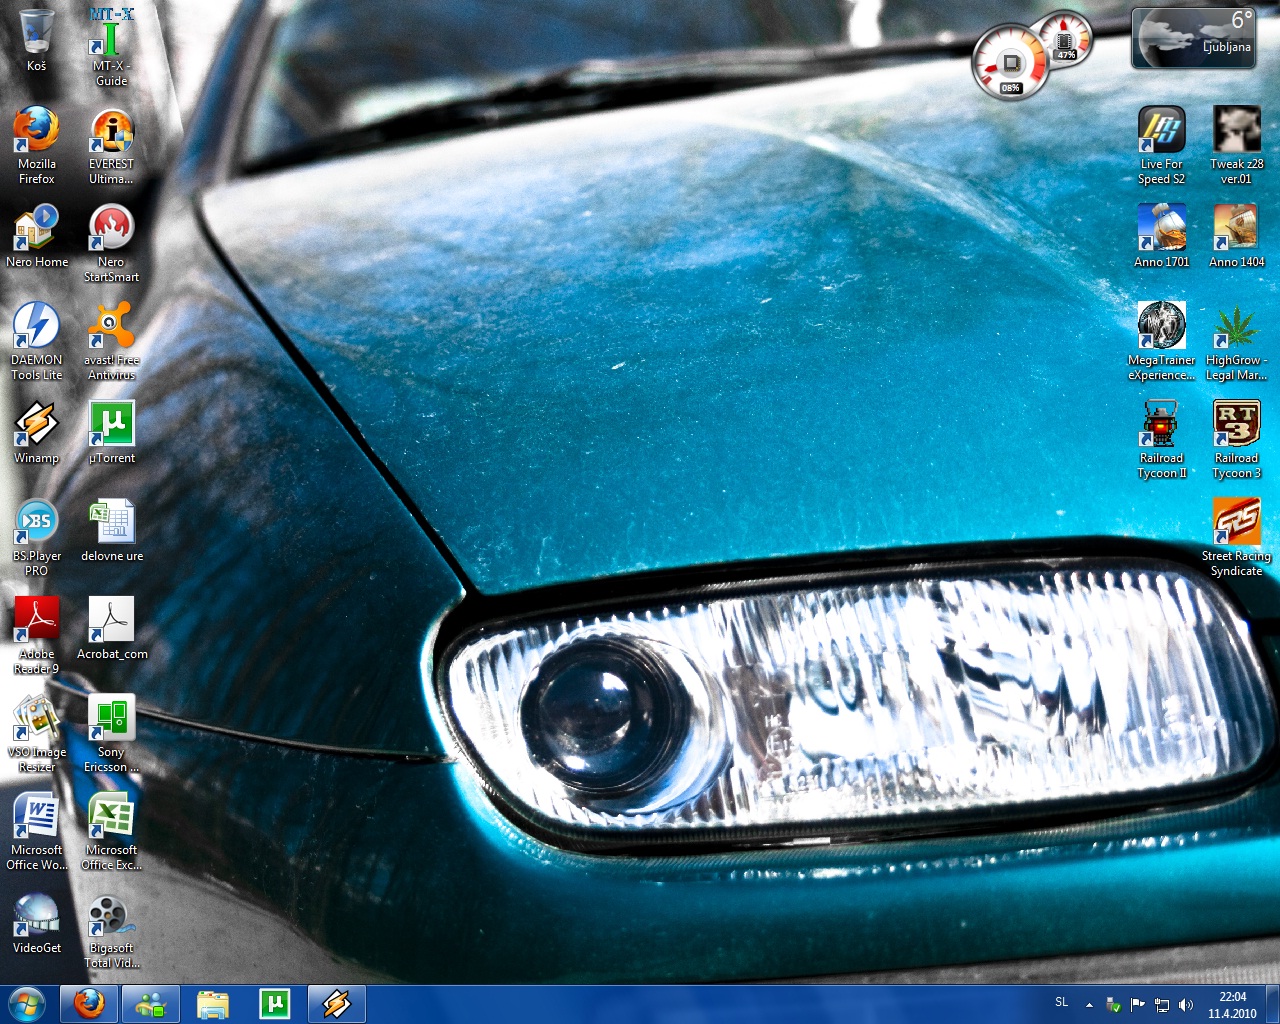Image resolution: width=1280 pixels, height=1024 pixels.
Task: Open the network connection tray icon
Action: (x=1162, y=1005)
